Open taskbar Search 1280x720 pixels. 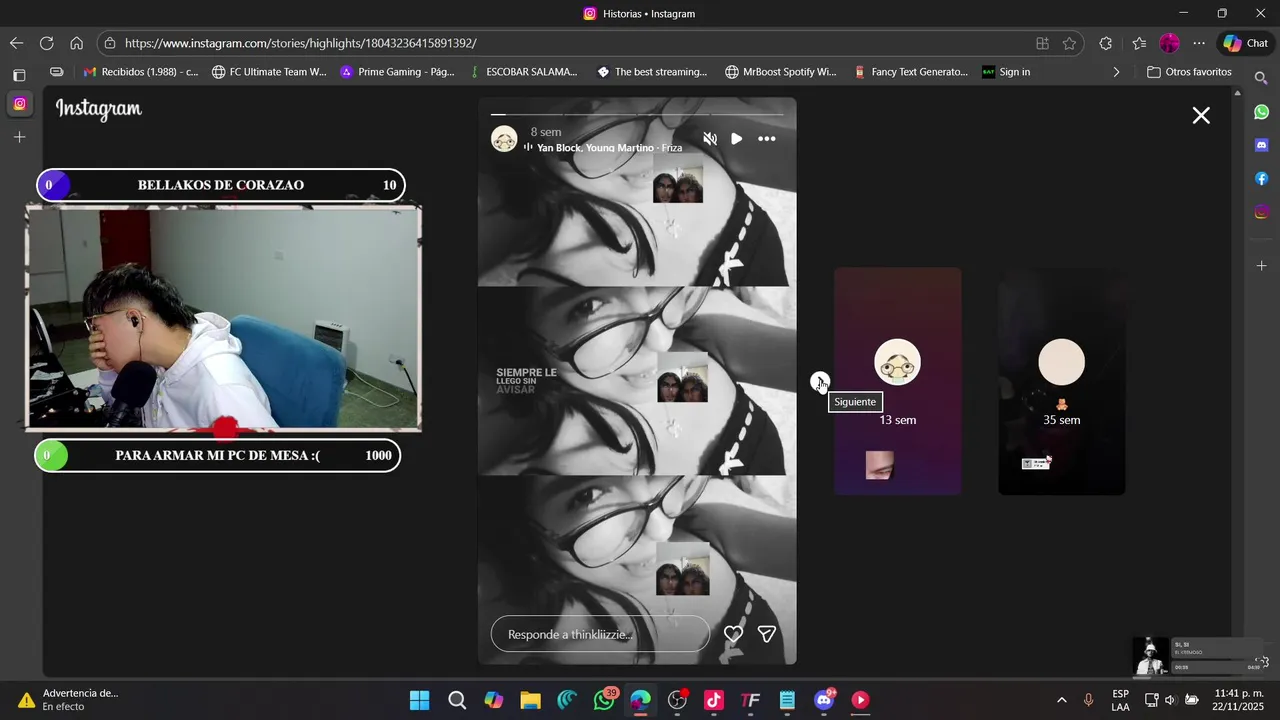[457, 700]
